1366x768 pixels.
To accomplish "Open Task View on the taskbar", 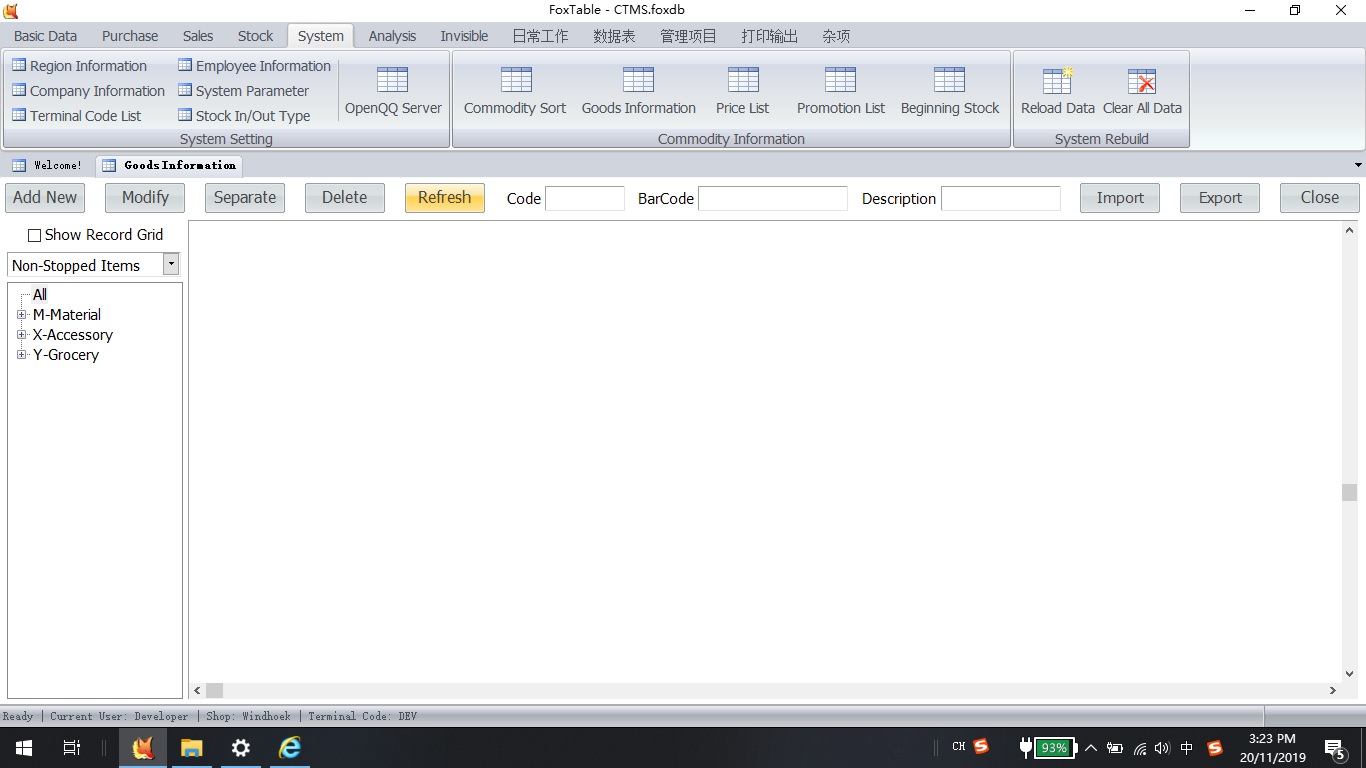I will tap(72, 747).
